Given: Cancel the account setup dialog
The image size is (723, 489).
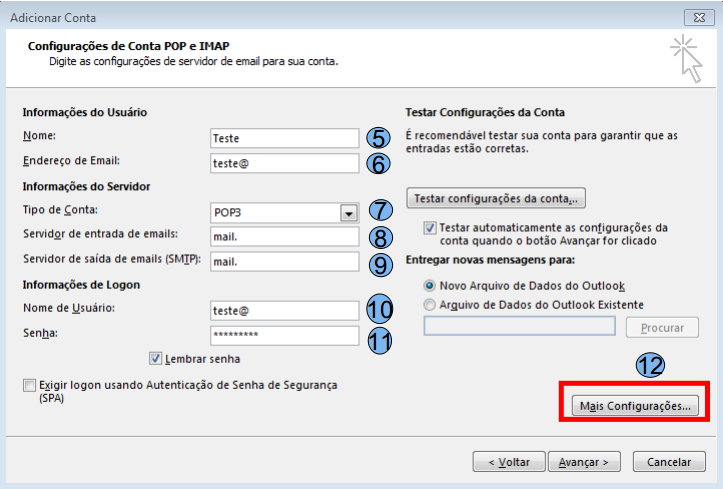Looking at the screenshot, I should (668, 462).
